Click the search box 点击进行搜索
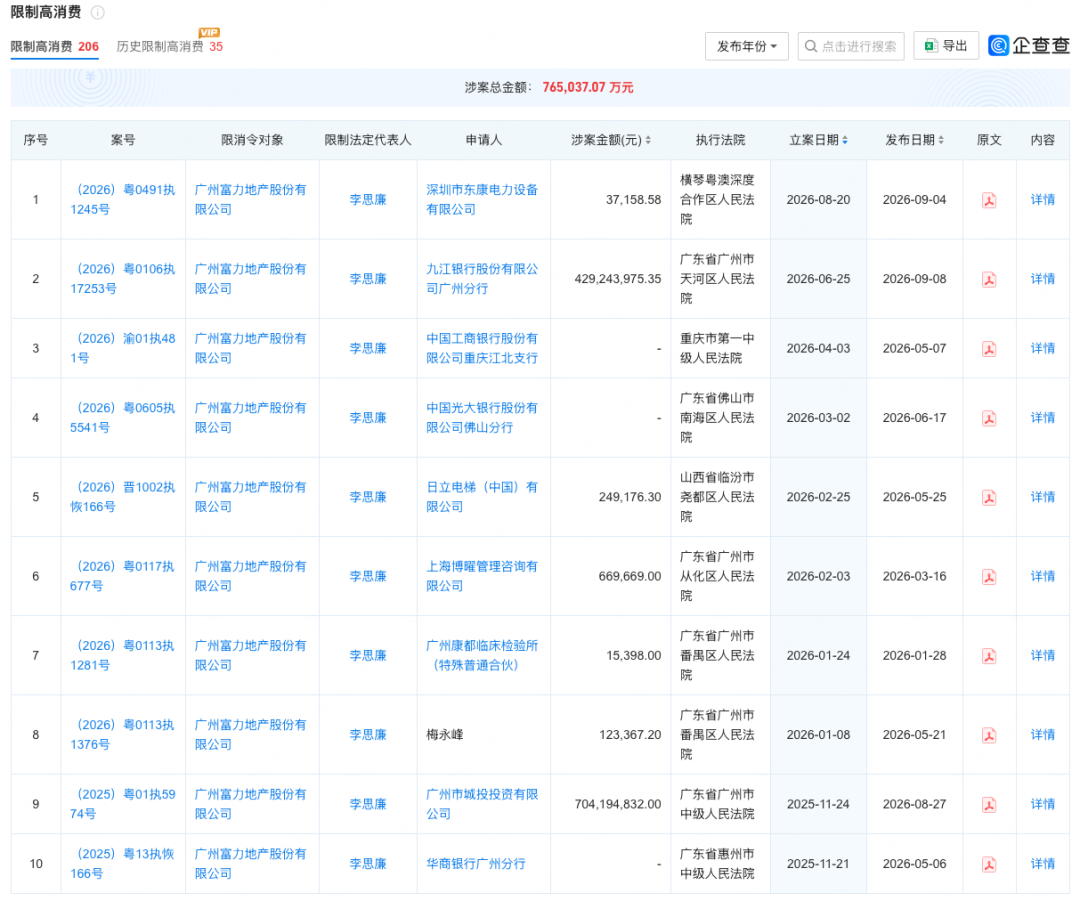 coord(851,46)
